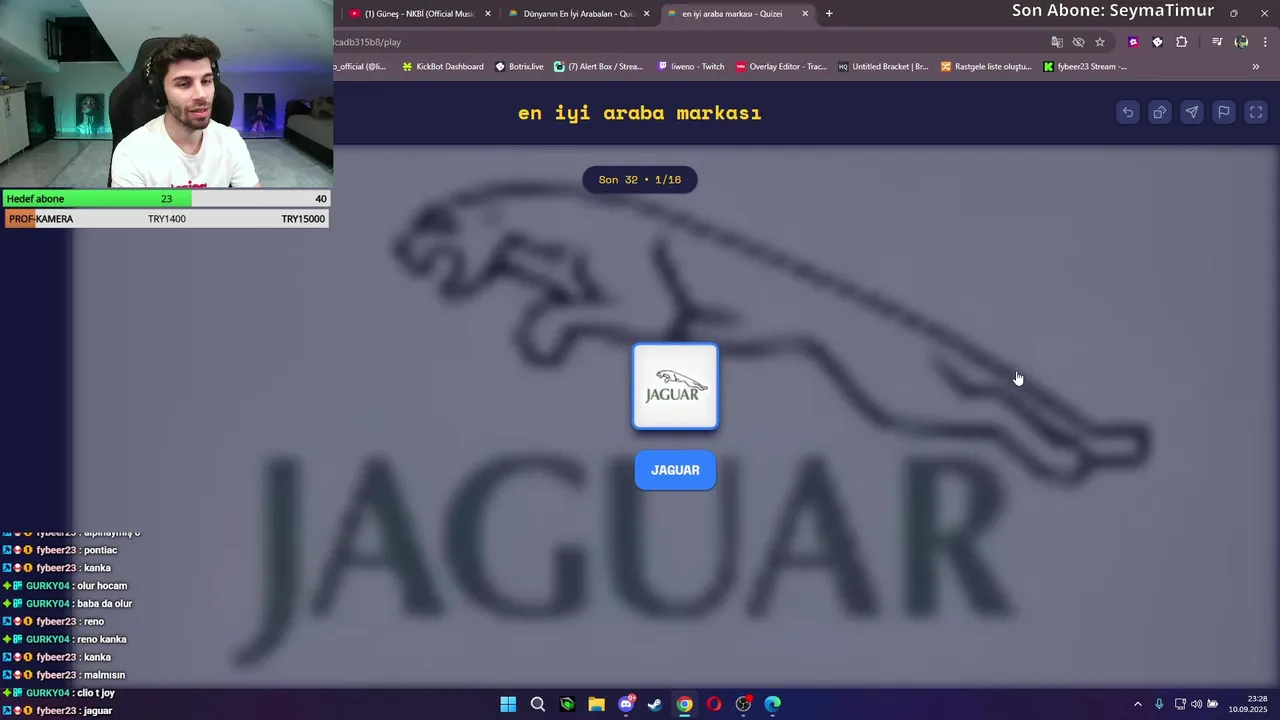Choose the blue JAGUAR button
The image size is (1280, 720).
click(x=675, y=470)
